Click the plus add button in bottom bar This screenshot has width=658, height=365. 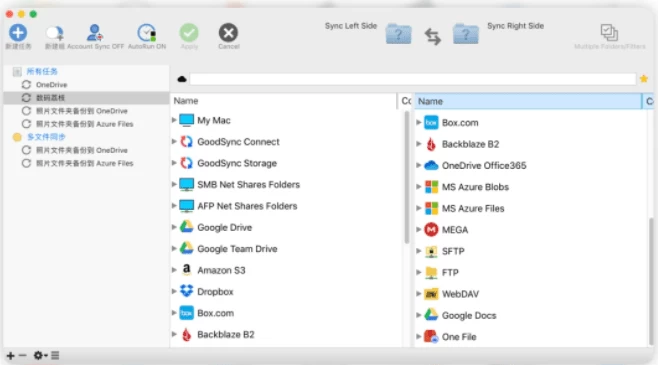point(10,356)
